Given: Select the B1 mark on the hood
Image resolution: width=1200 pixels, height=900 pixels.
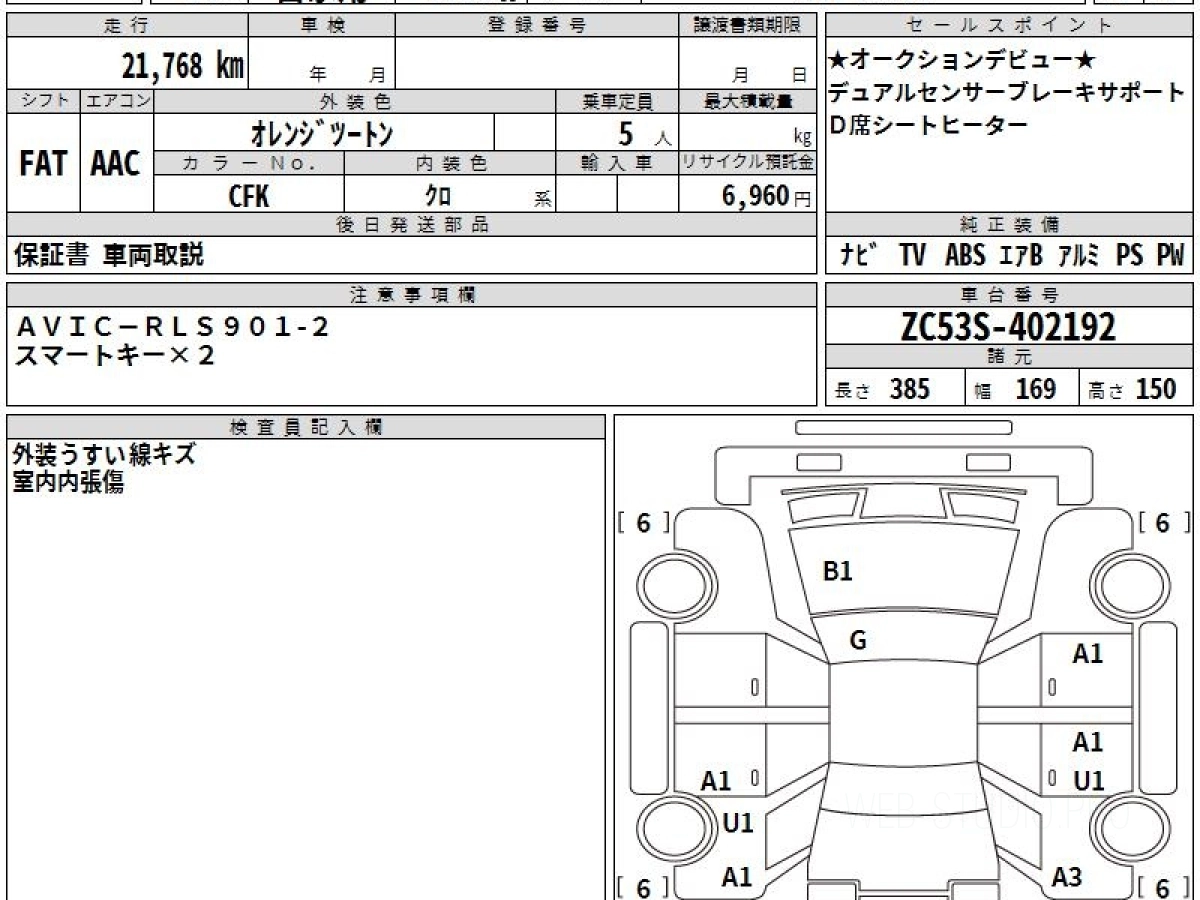Looking at the screenshot, I should coord(837,571).
